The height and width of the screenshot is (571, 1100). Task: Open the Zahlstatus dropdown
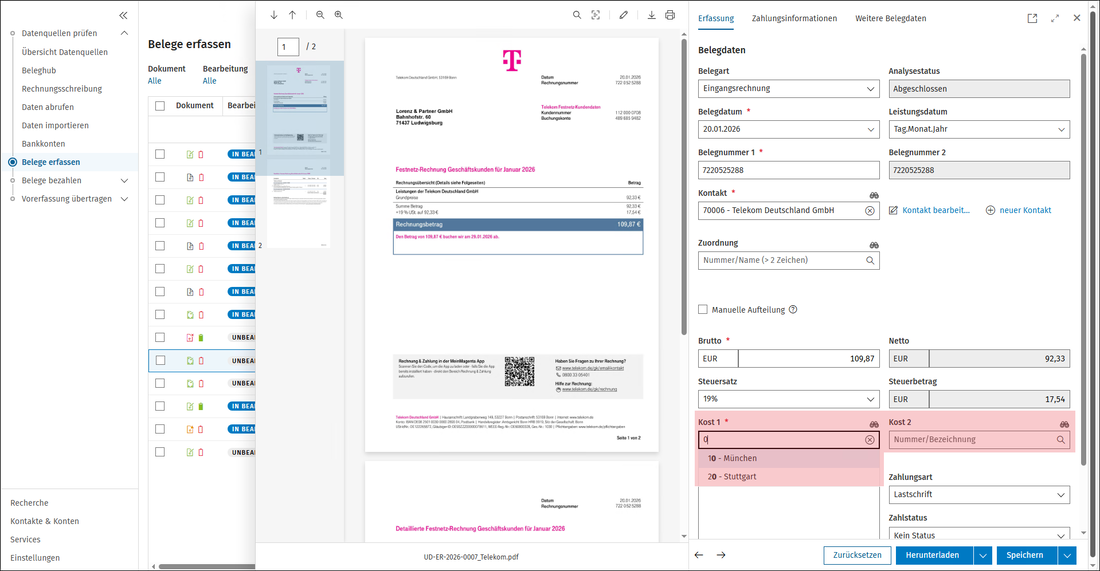point(979,535)
